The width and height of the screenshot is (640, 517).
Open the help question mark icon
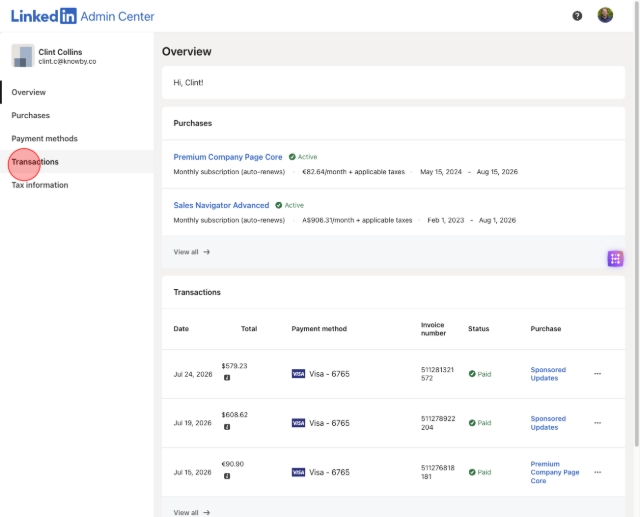click(x=577, y=16)
